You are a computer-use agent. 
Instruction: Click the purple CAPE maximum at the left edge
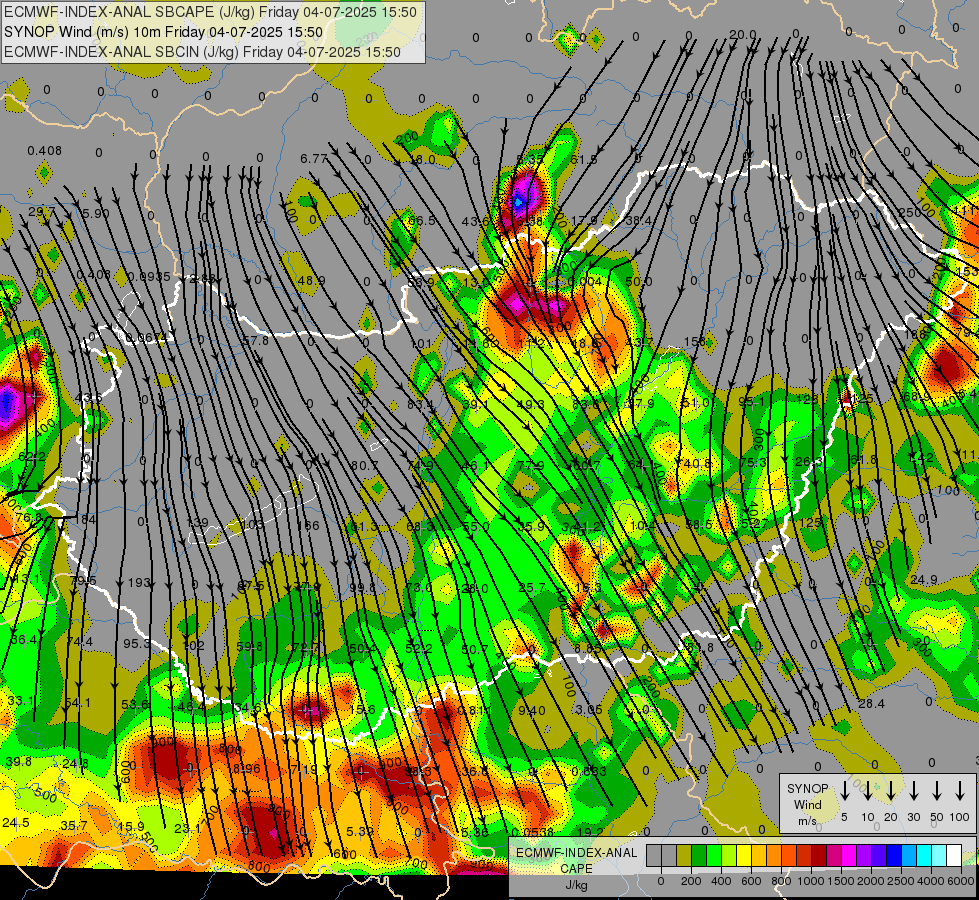click(x=7, y=403)
